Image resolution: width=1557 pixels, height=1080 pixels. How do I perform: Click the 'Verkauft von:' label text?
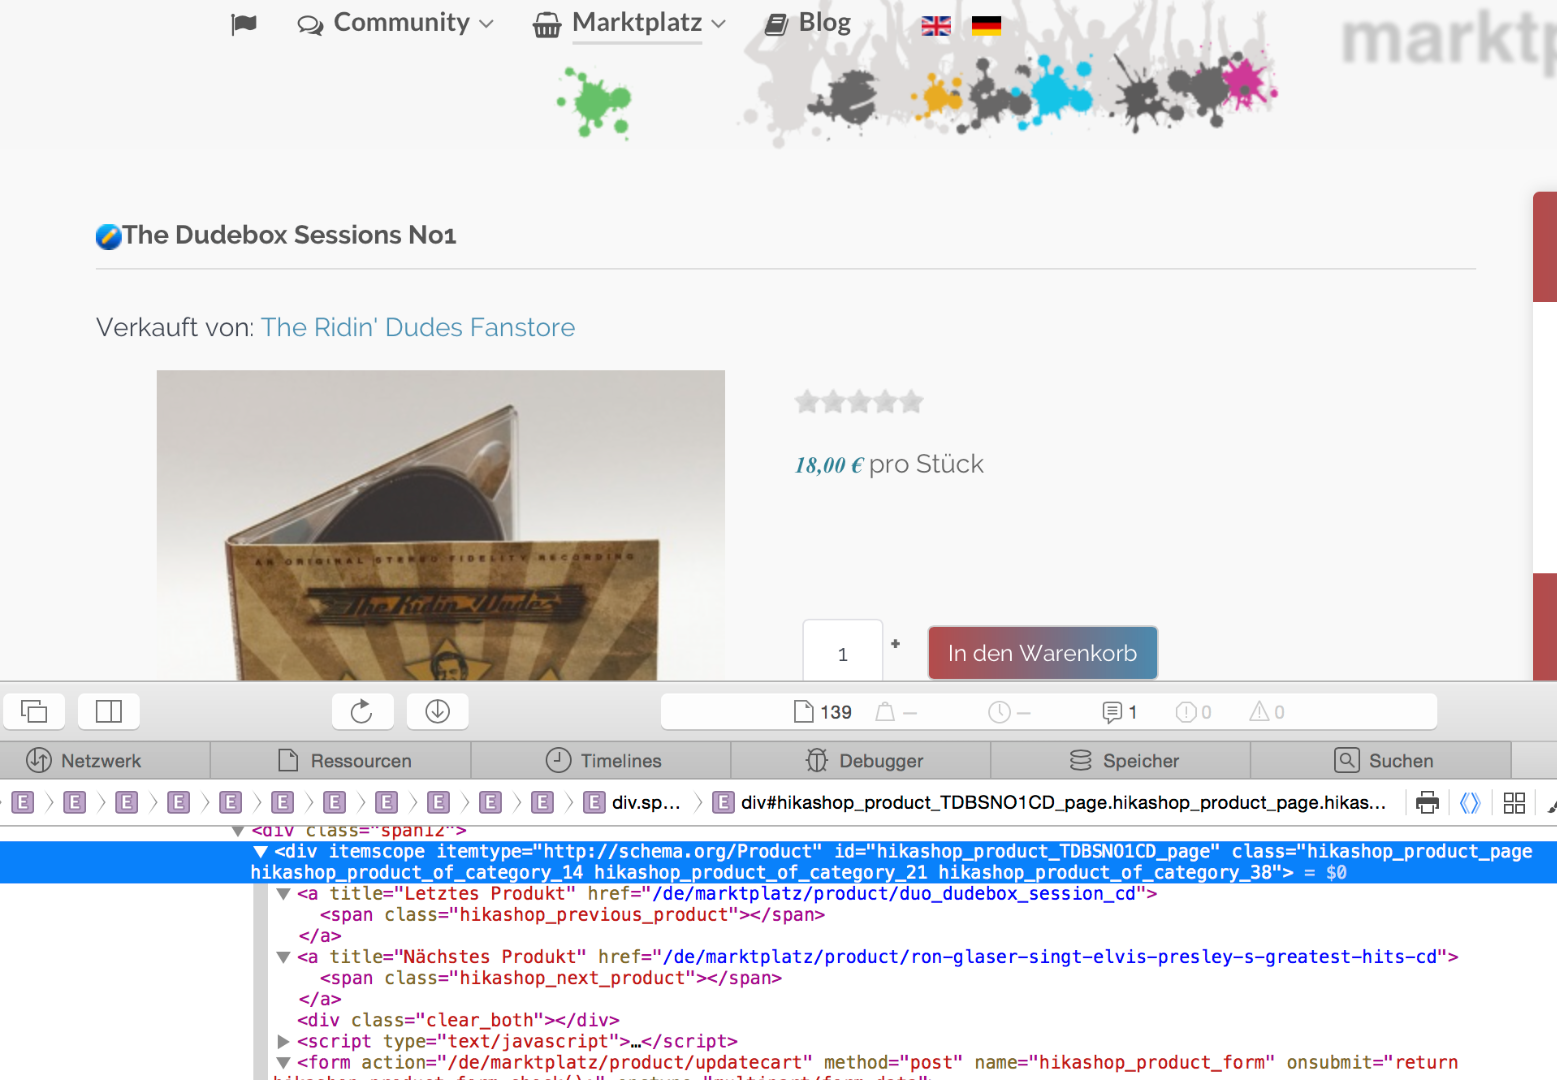coord(175,328)
